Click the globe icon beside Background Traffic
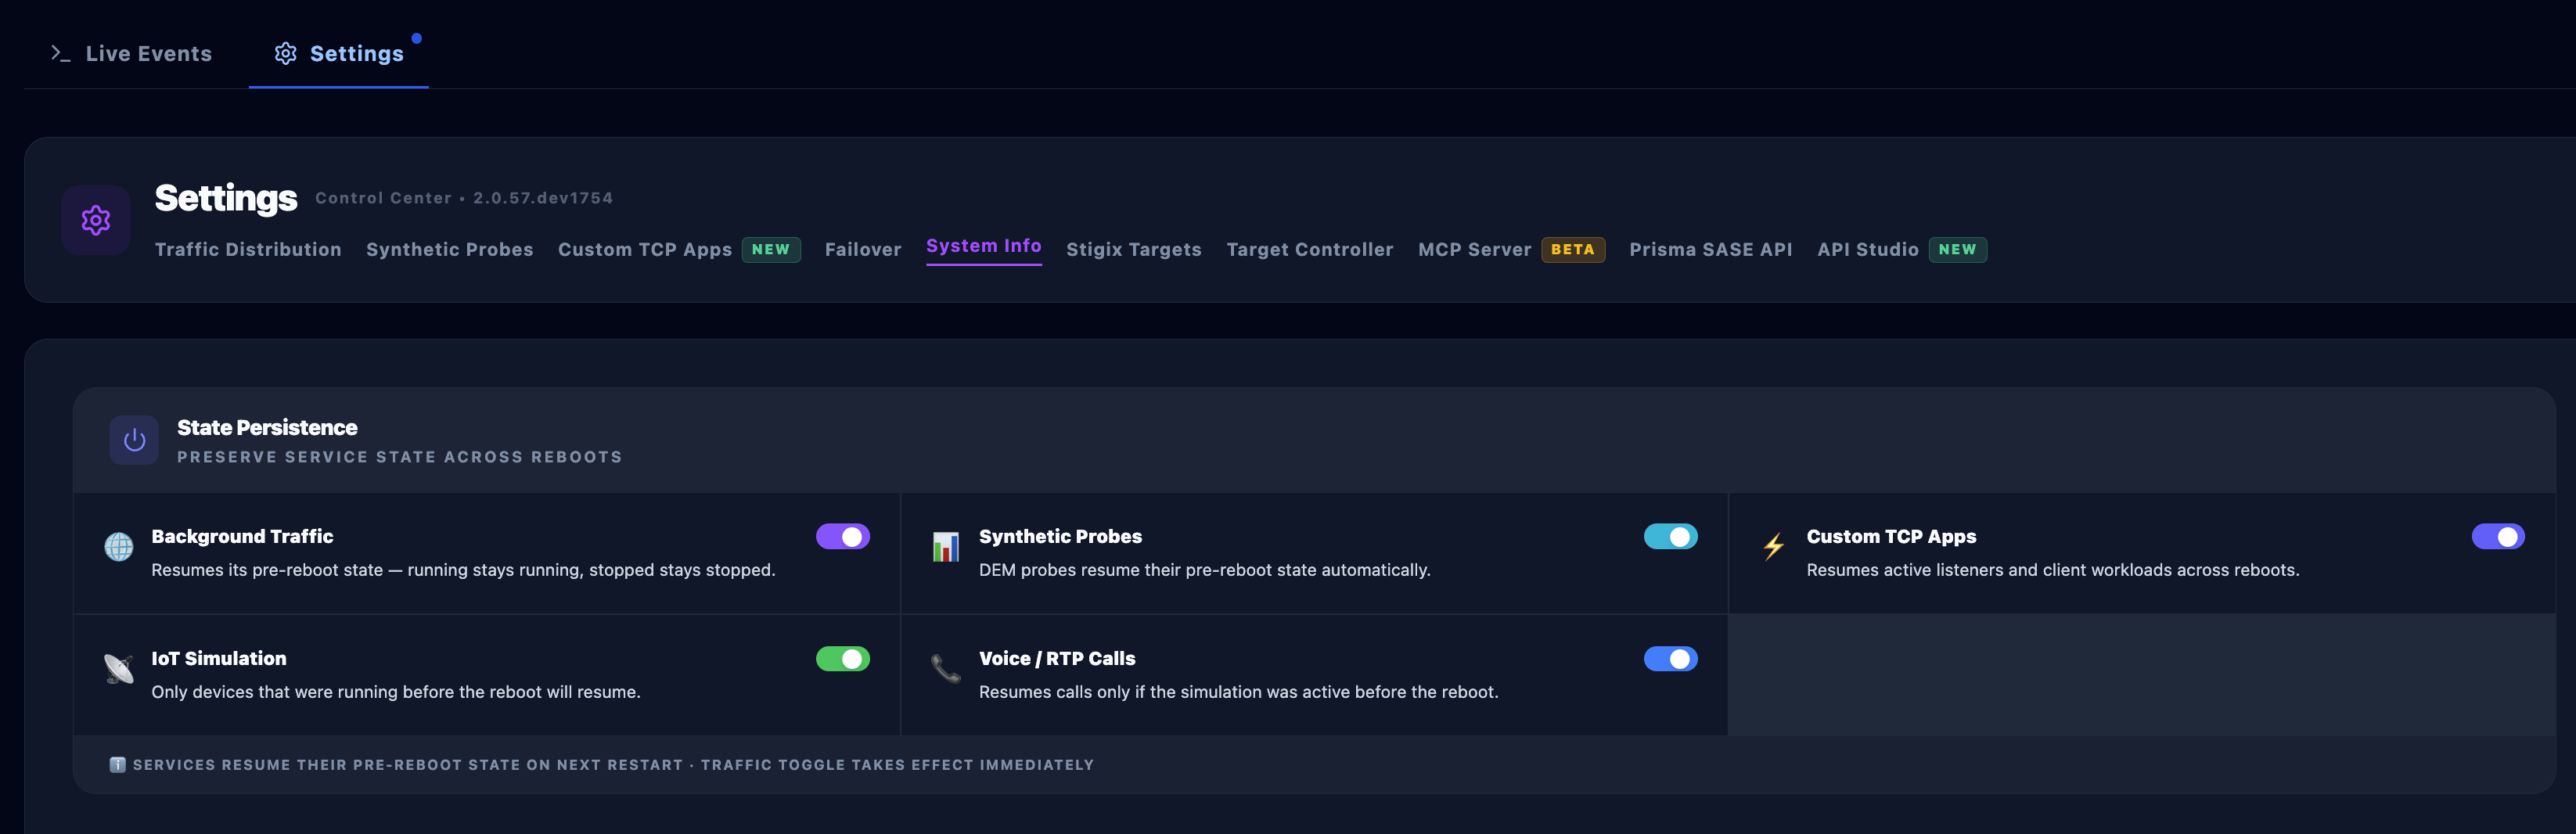The width and height of the screenshot is (2576, 834). pos(119,547)
